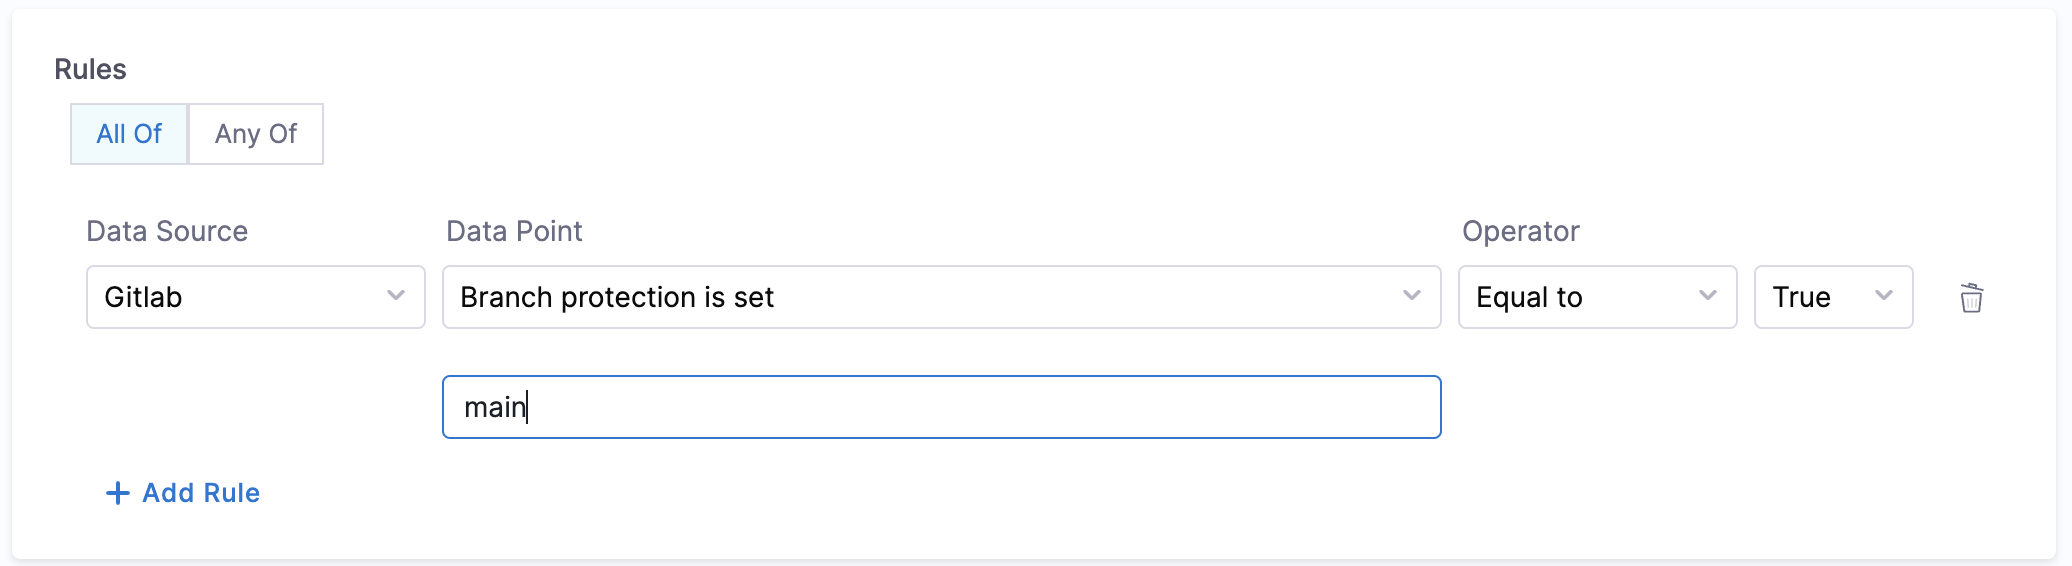The width and height of the screenshot is (2072, 566).
Task: Click the Gitlab text in Data Source
Action: [x=143, y=297]
